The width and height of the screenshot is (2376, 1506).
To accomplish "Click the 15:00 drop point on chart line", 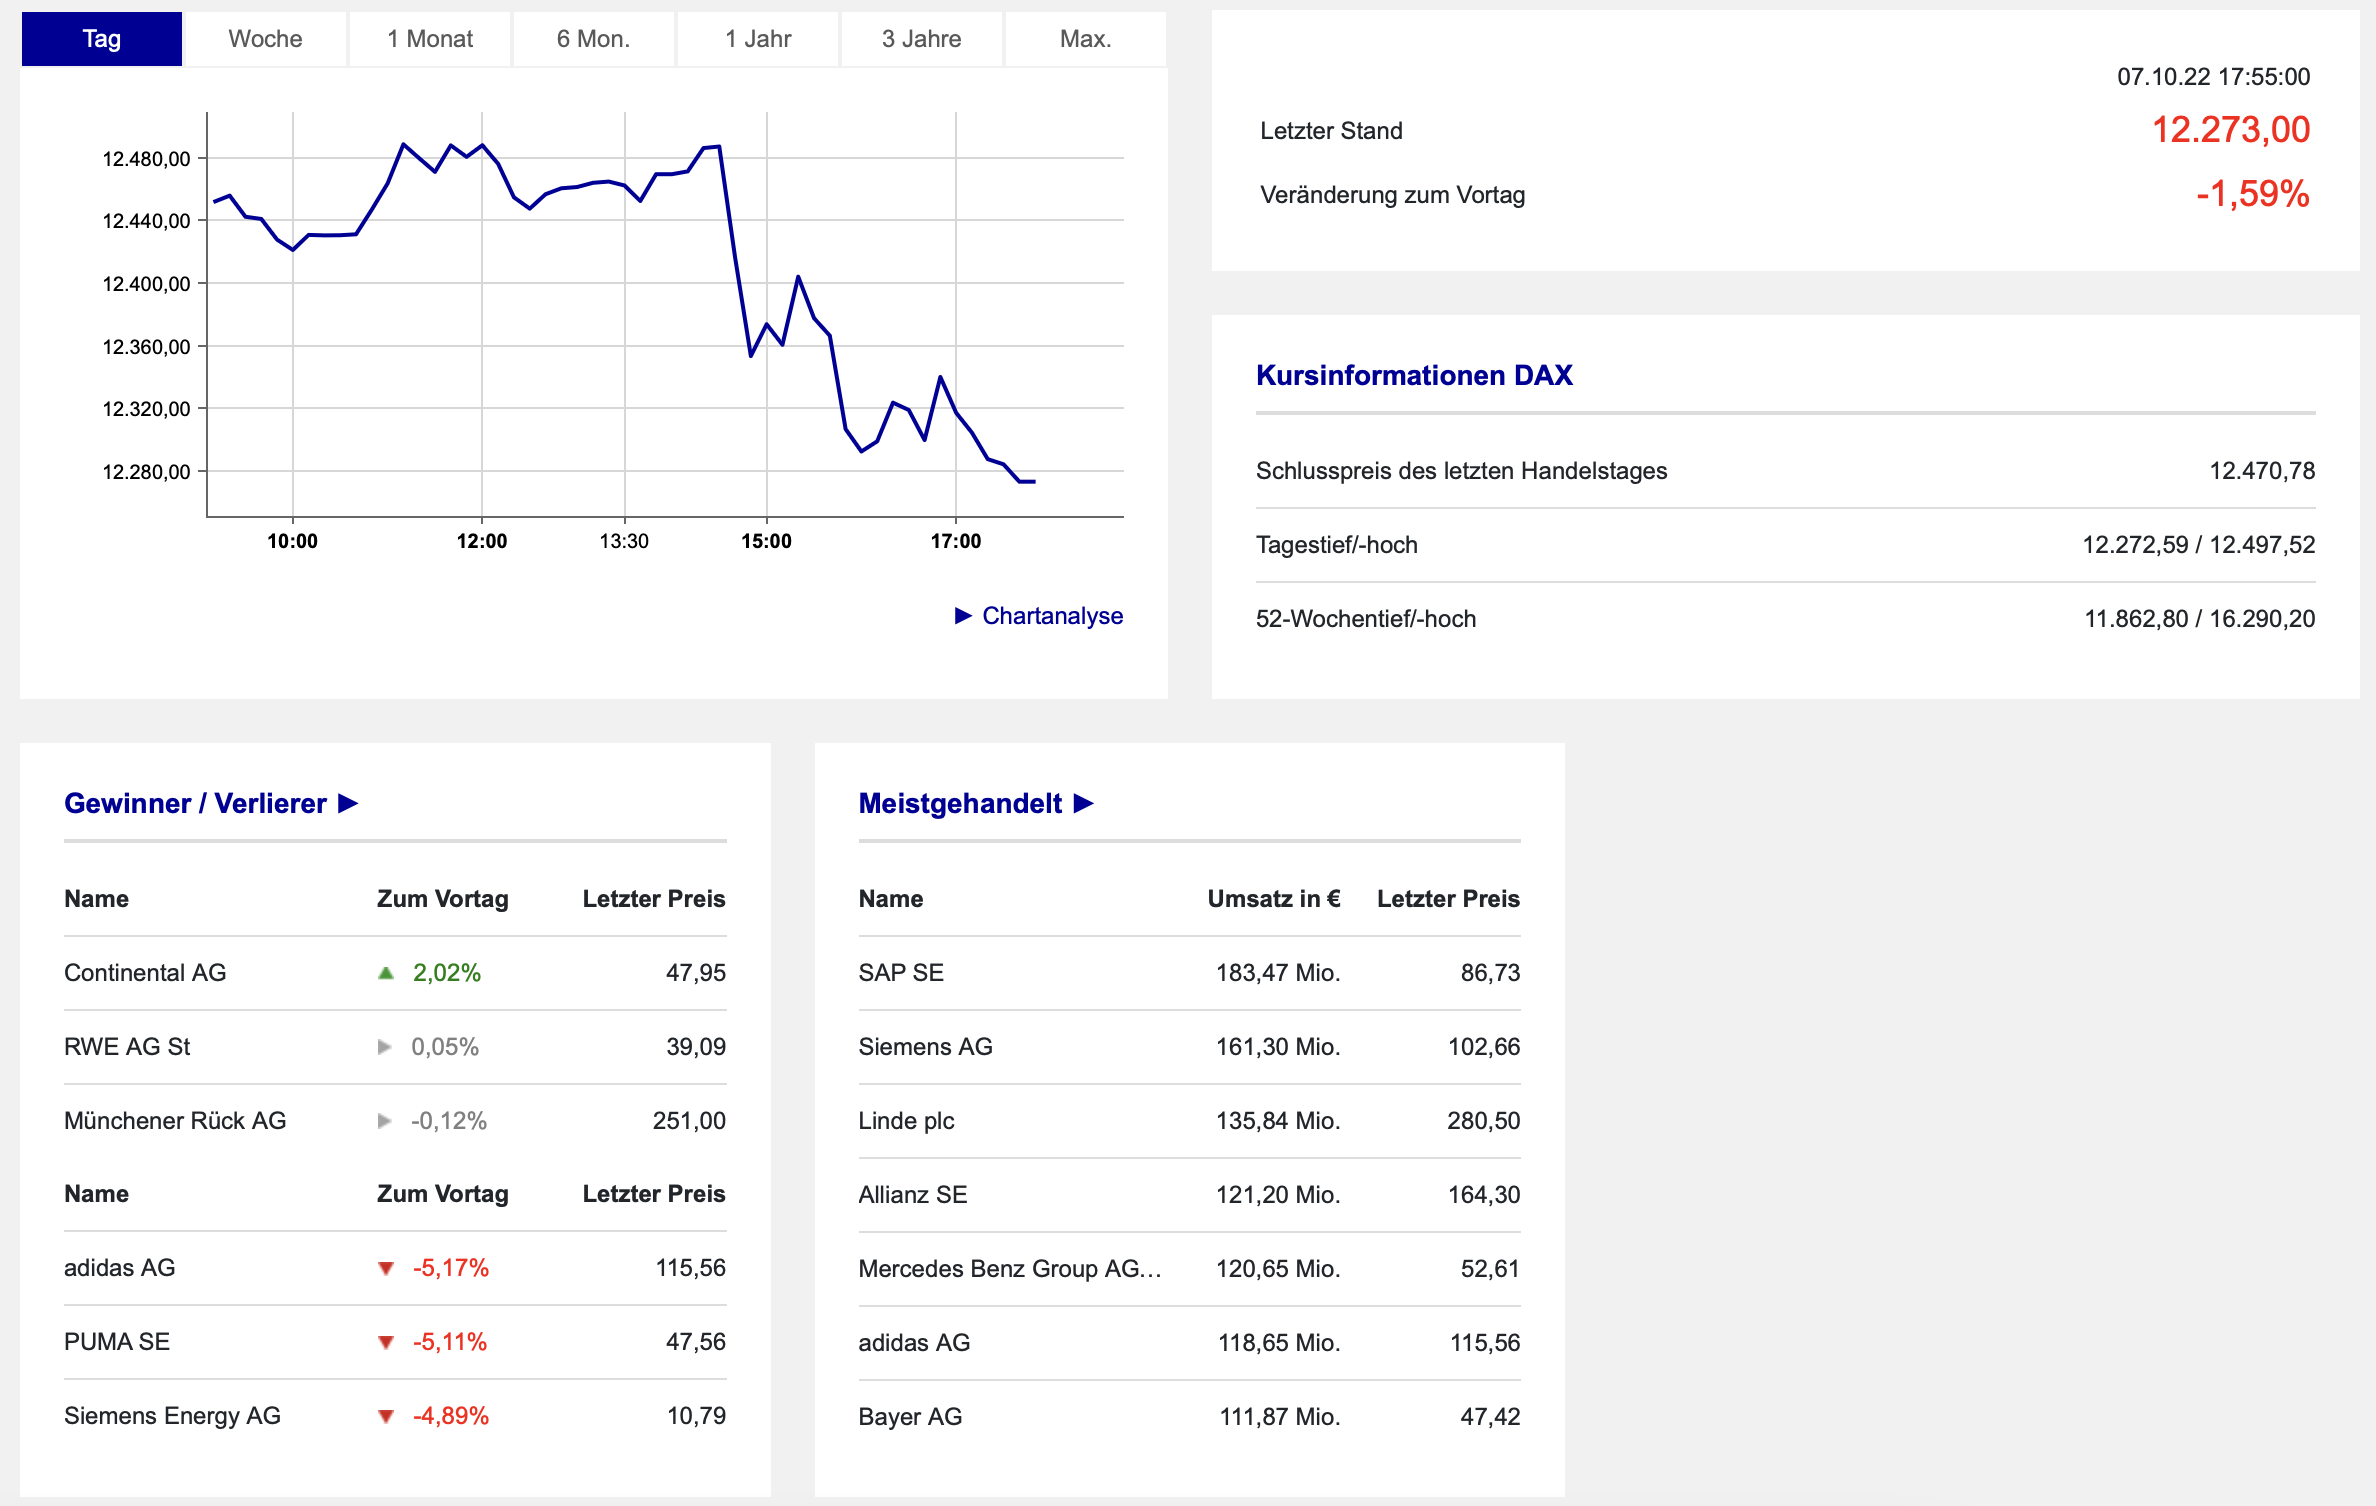I will 751,355.
